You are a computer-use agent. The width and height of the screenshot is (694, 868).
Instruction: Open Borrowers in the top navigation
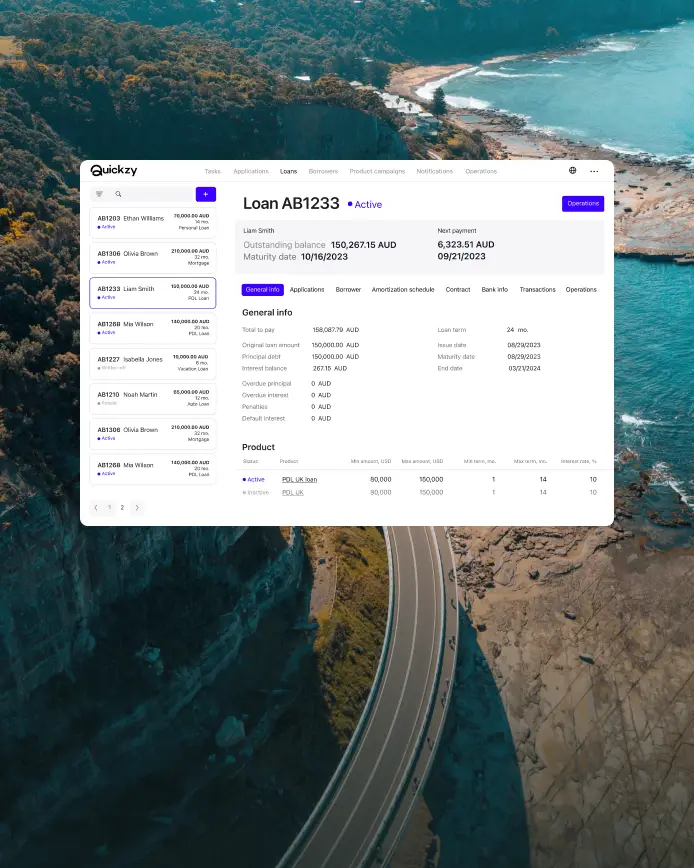pyautogui.click(x=323, y=171)
